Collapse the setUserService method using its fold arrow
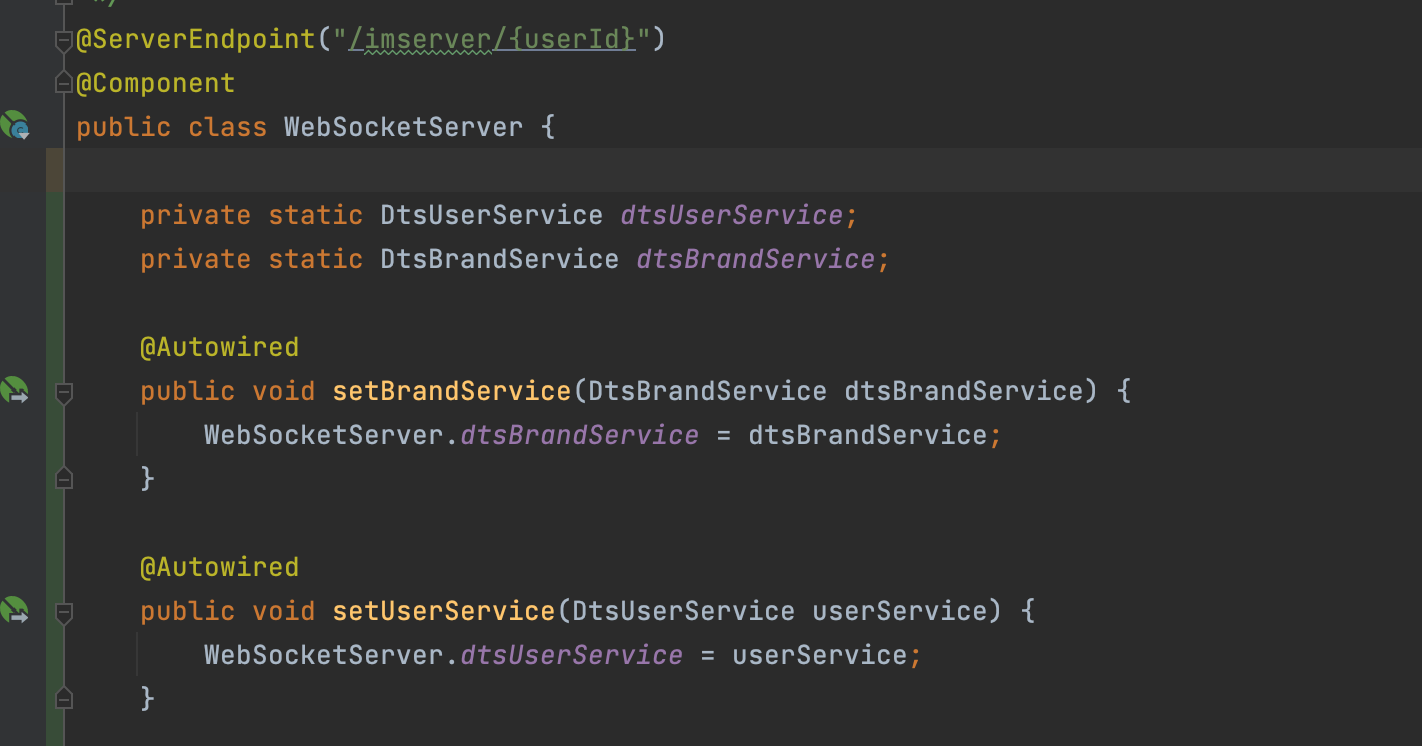The width and height of the screenshot is (1422, 746). (64, 612)
